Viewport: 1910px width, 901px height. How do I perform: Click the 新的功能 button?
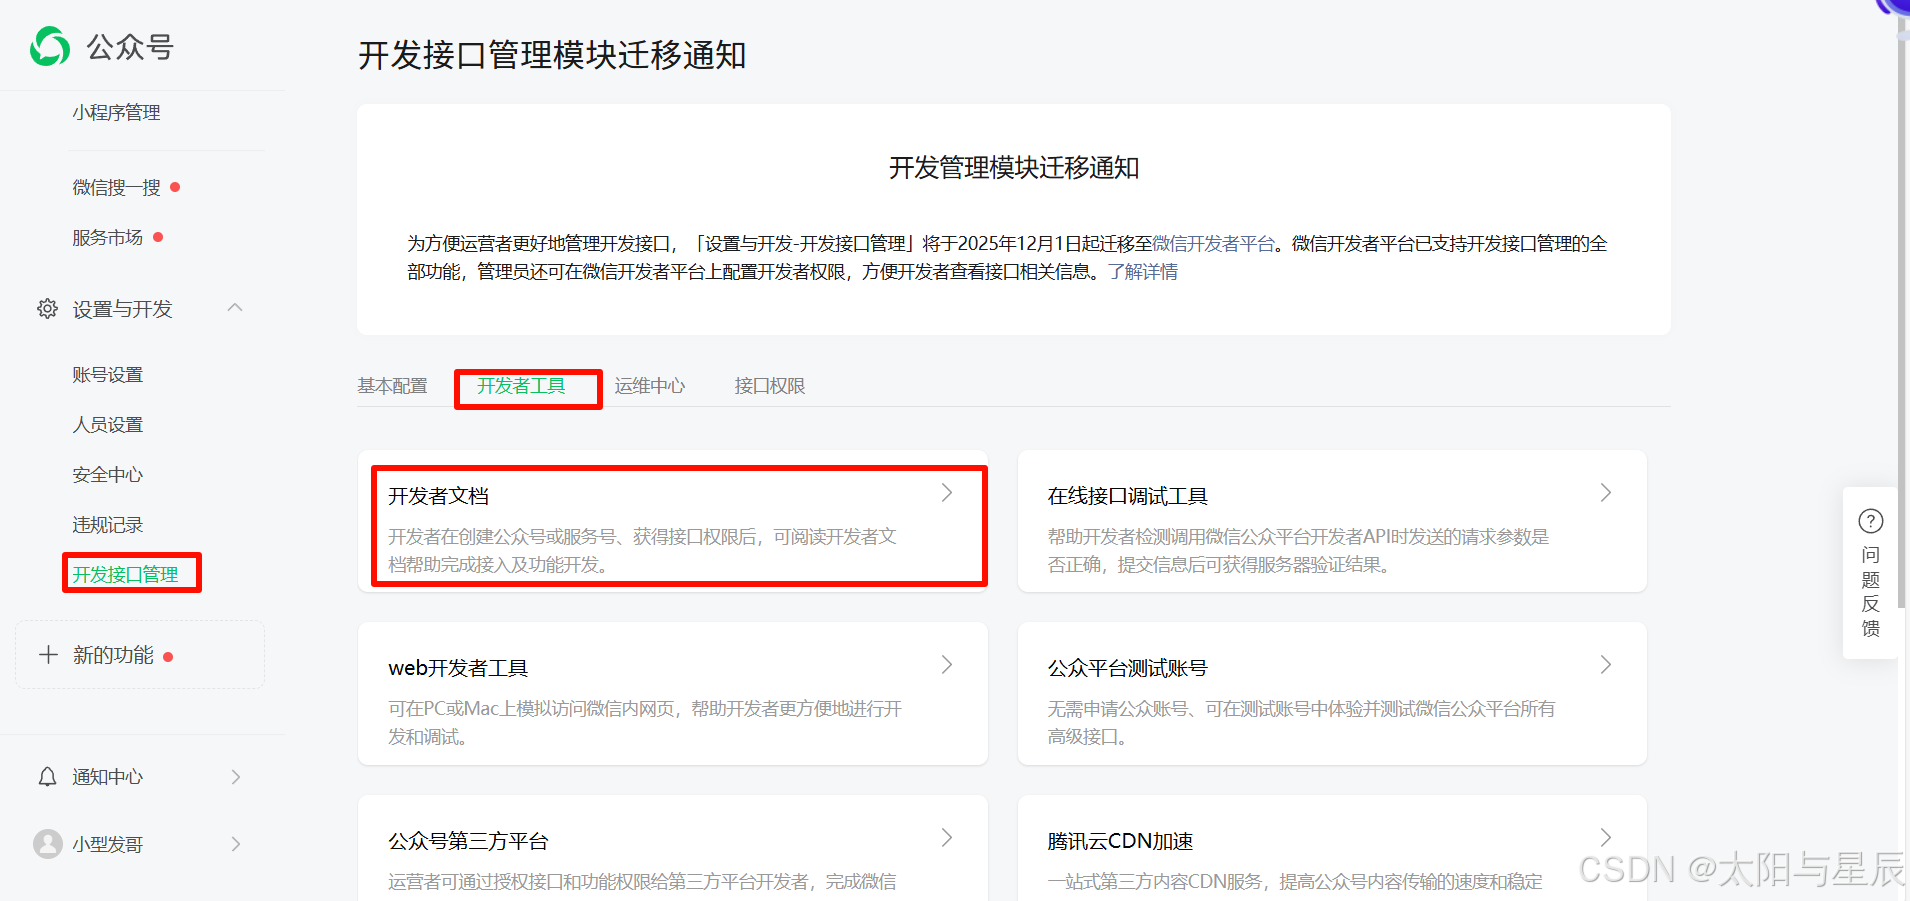click(140, 655)
